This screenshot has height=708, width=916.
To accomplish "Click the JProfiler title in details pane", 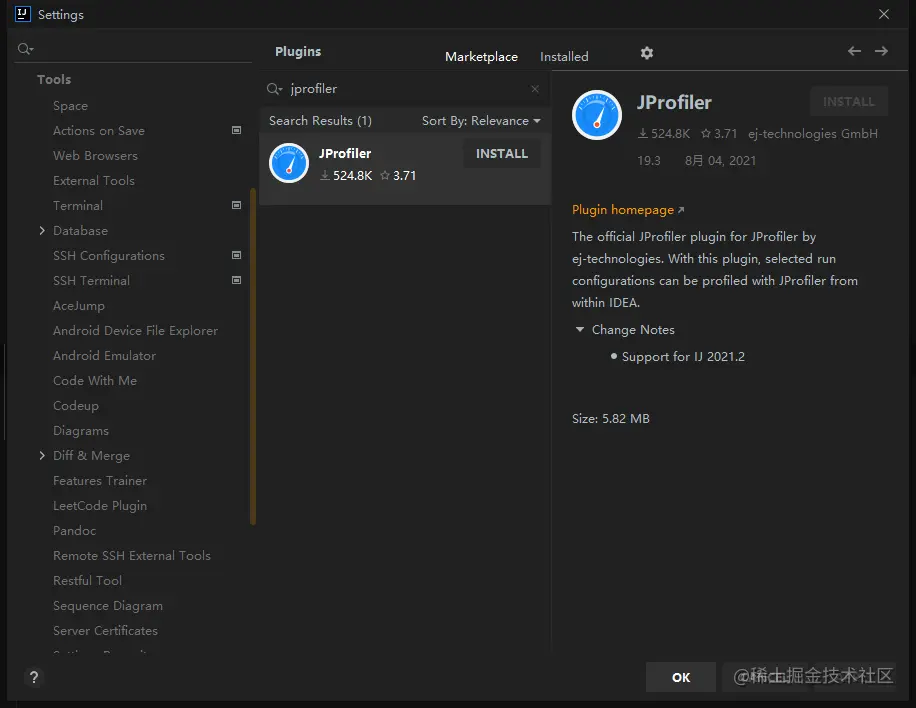I will pos(674,103).
